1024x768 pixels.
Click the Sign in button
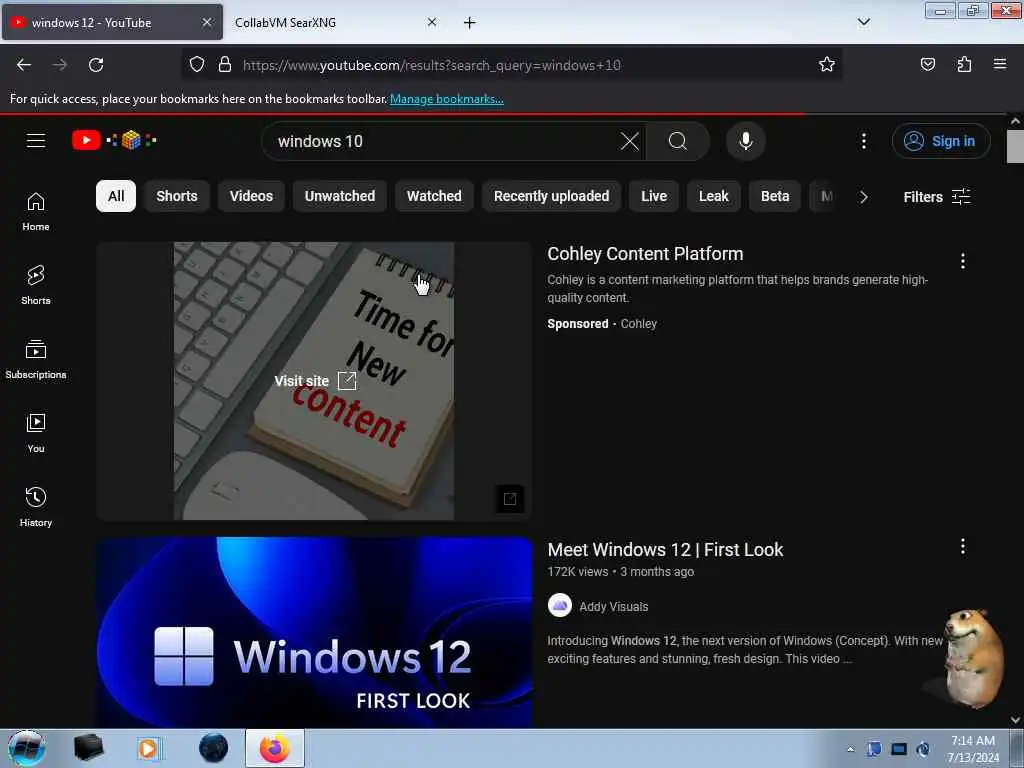[941, 141]
